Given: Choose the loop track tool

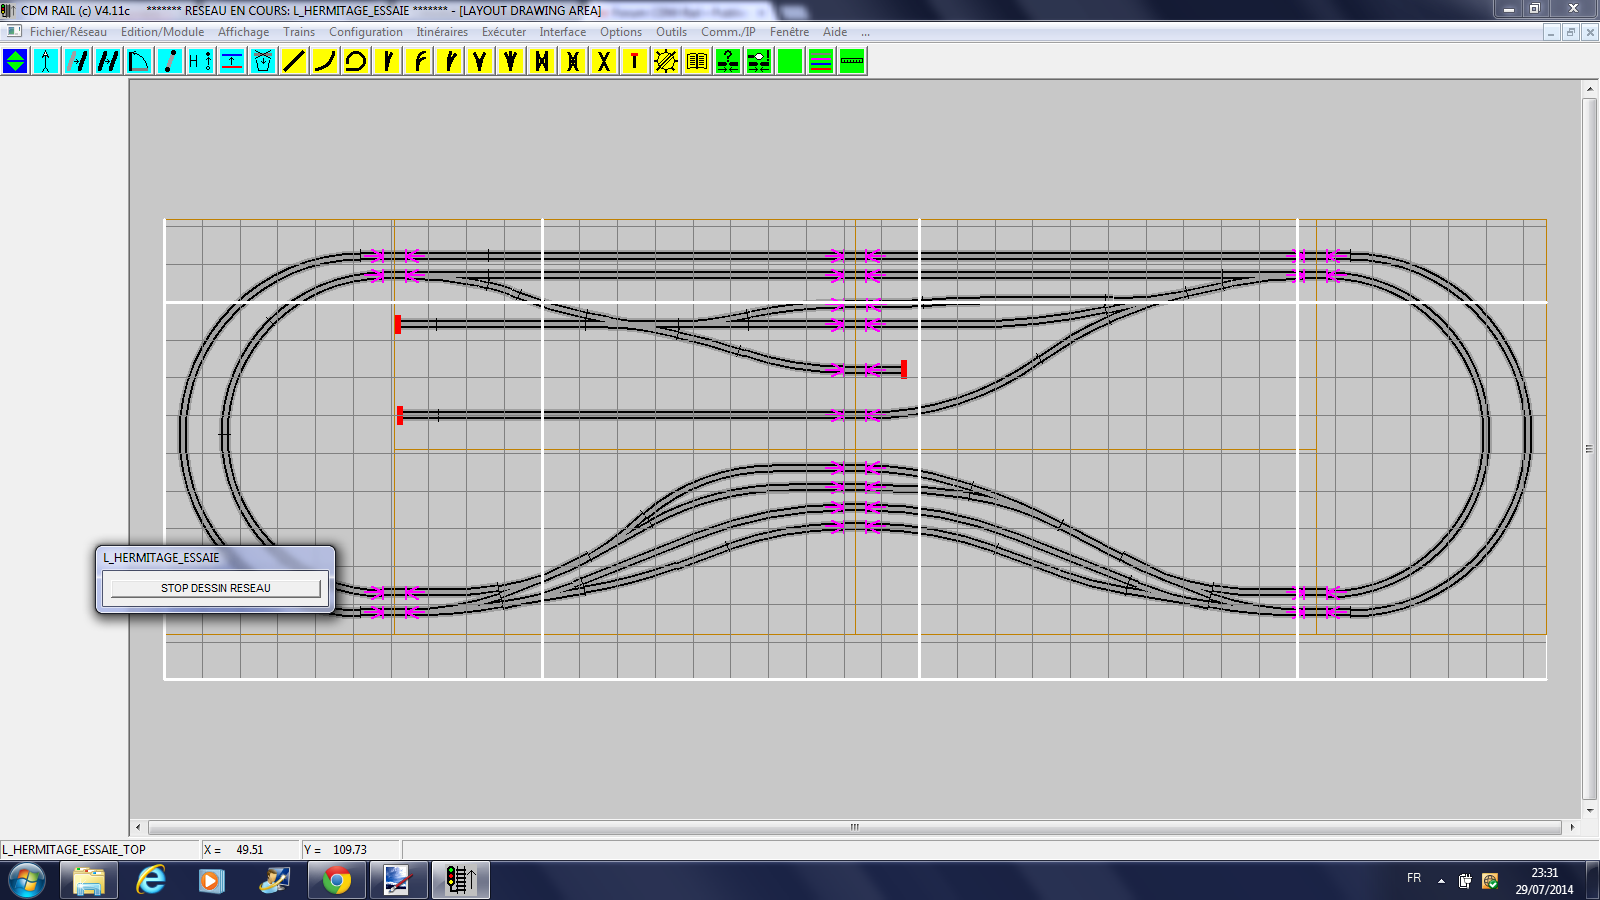Looking at the screenshot, I should pyautogui.click(x=356, y=62).
